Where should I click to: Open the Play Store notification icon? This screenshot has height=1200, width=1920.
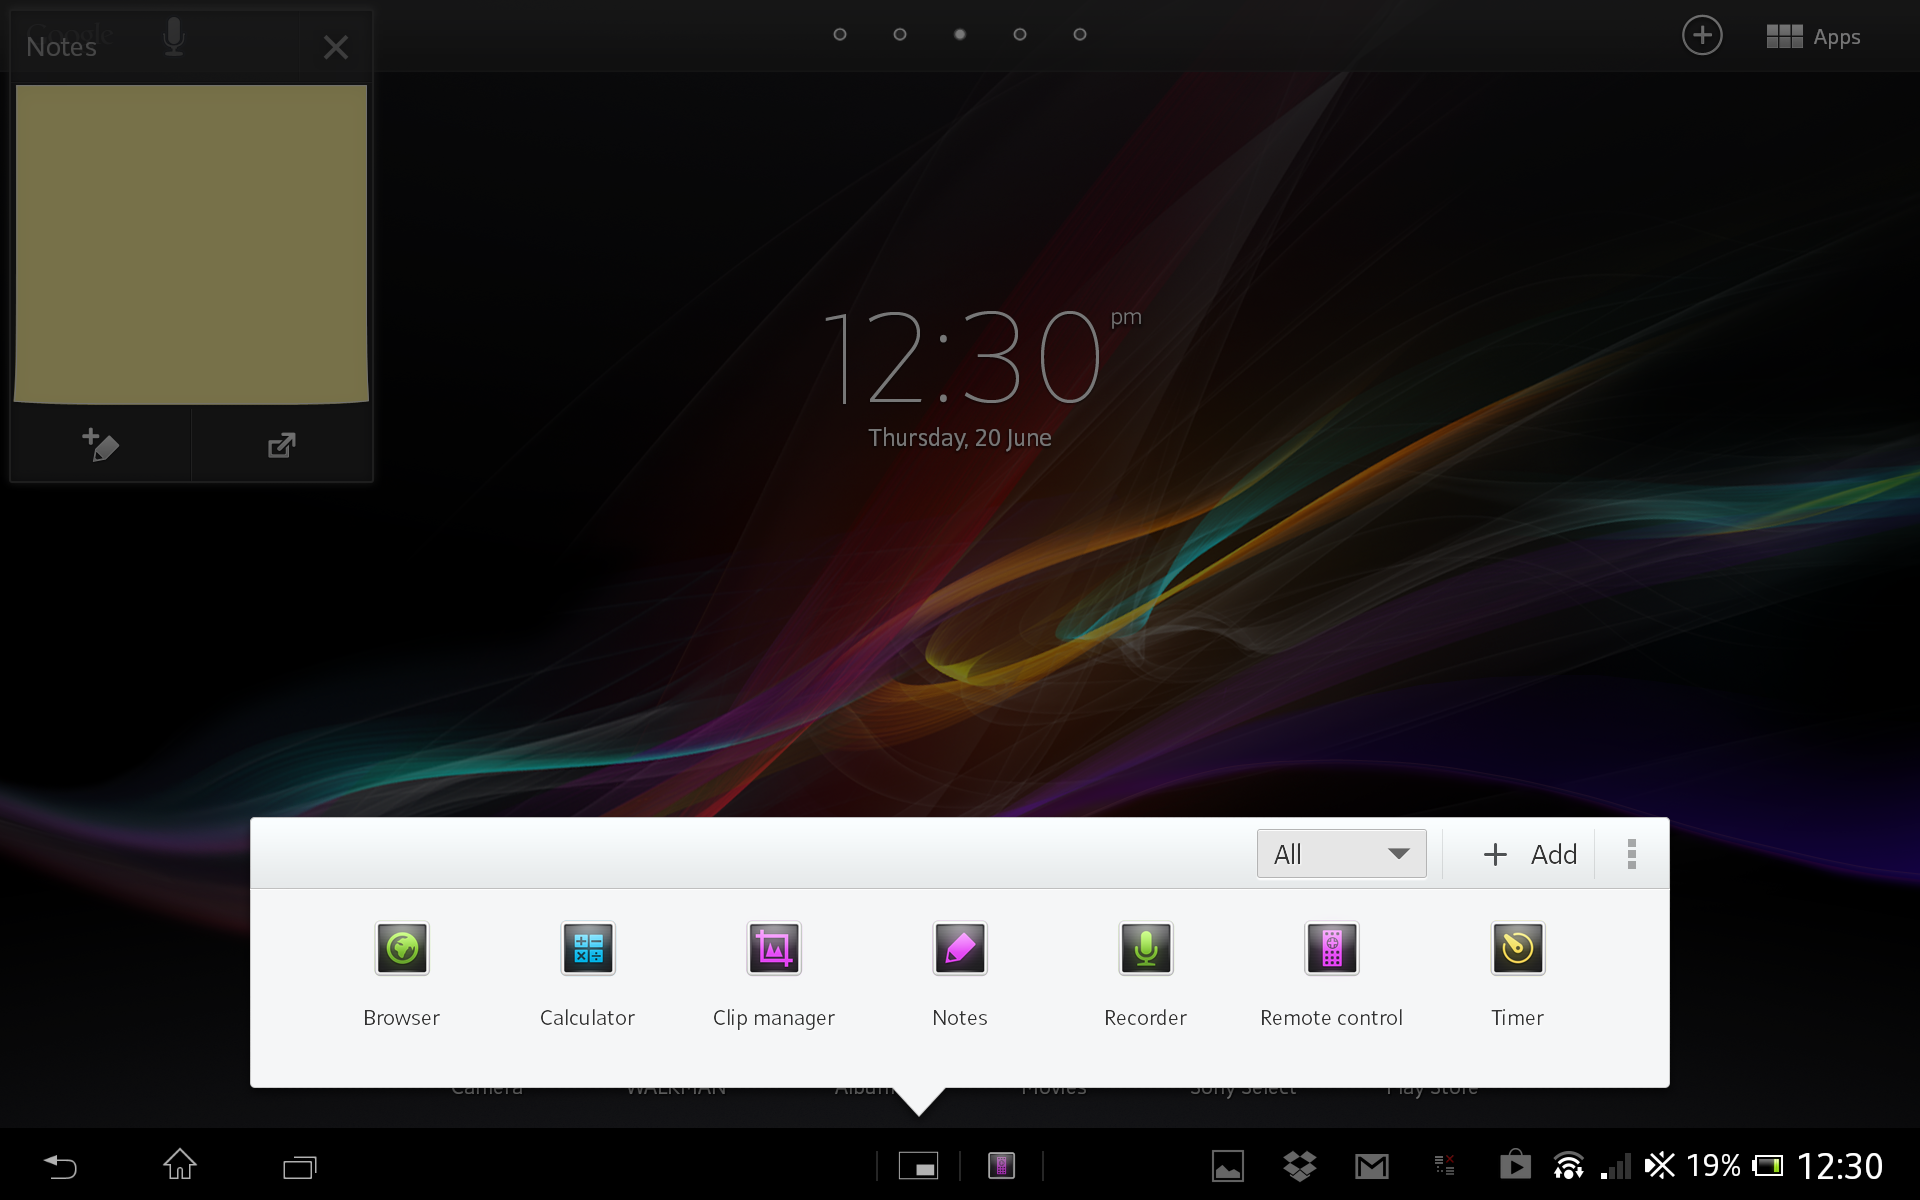(x=1515, y=1164)
